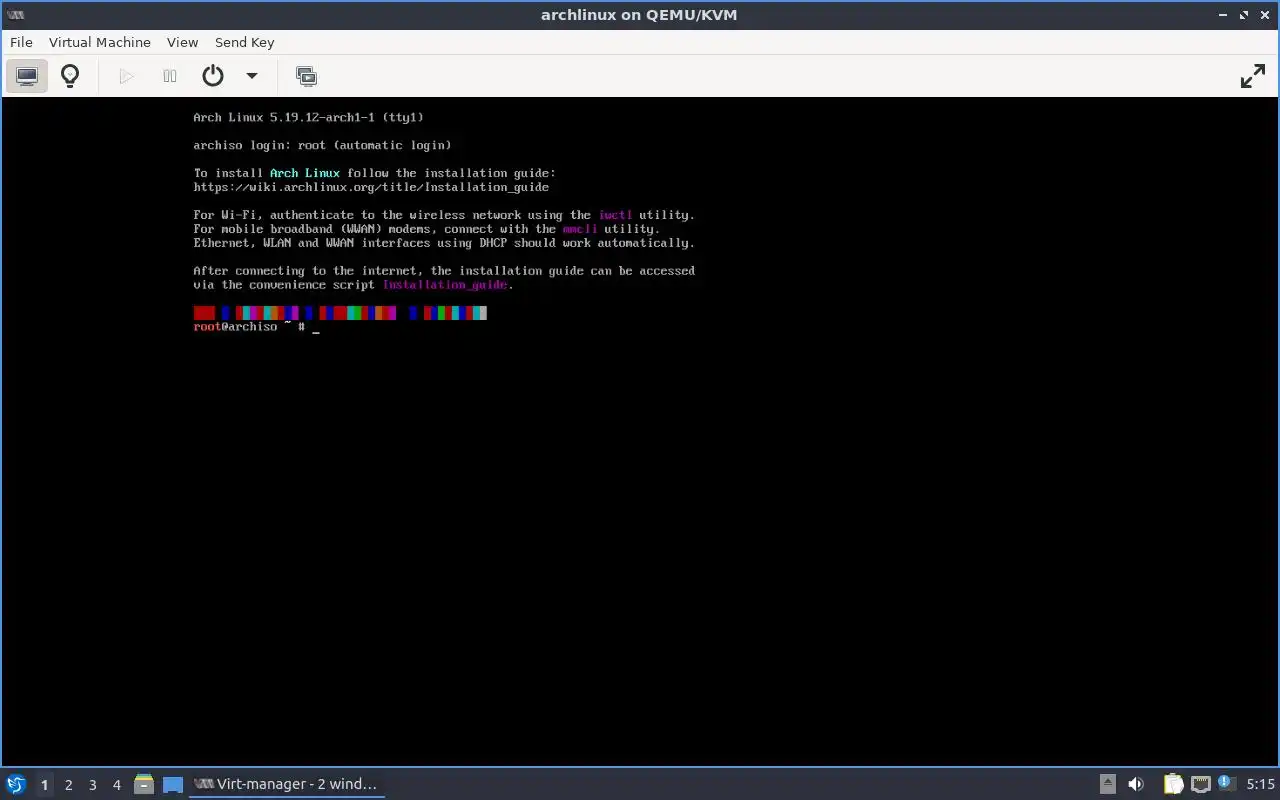Open the Virtual Machine menu
Screen dimensions: 1280x800
100,42
